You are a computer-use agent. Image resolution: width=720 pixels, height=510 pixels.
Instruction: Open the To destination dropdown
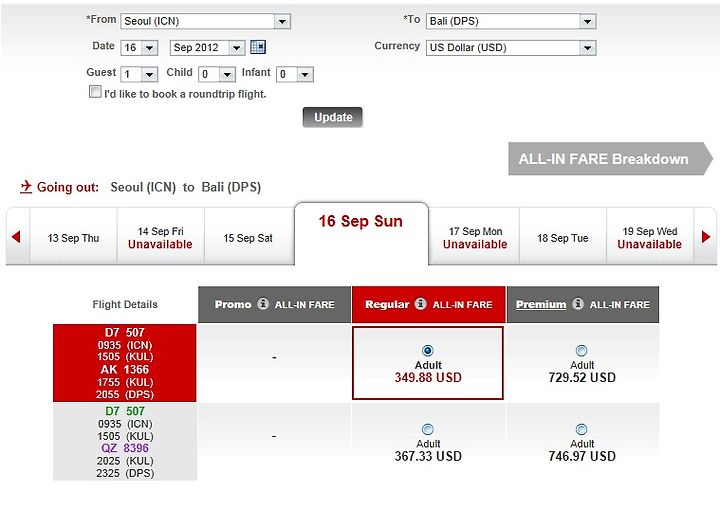(x=511, y=21)
